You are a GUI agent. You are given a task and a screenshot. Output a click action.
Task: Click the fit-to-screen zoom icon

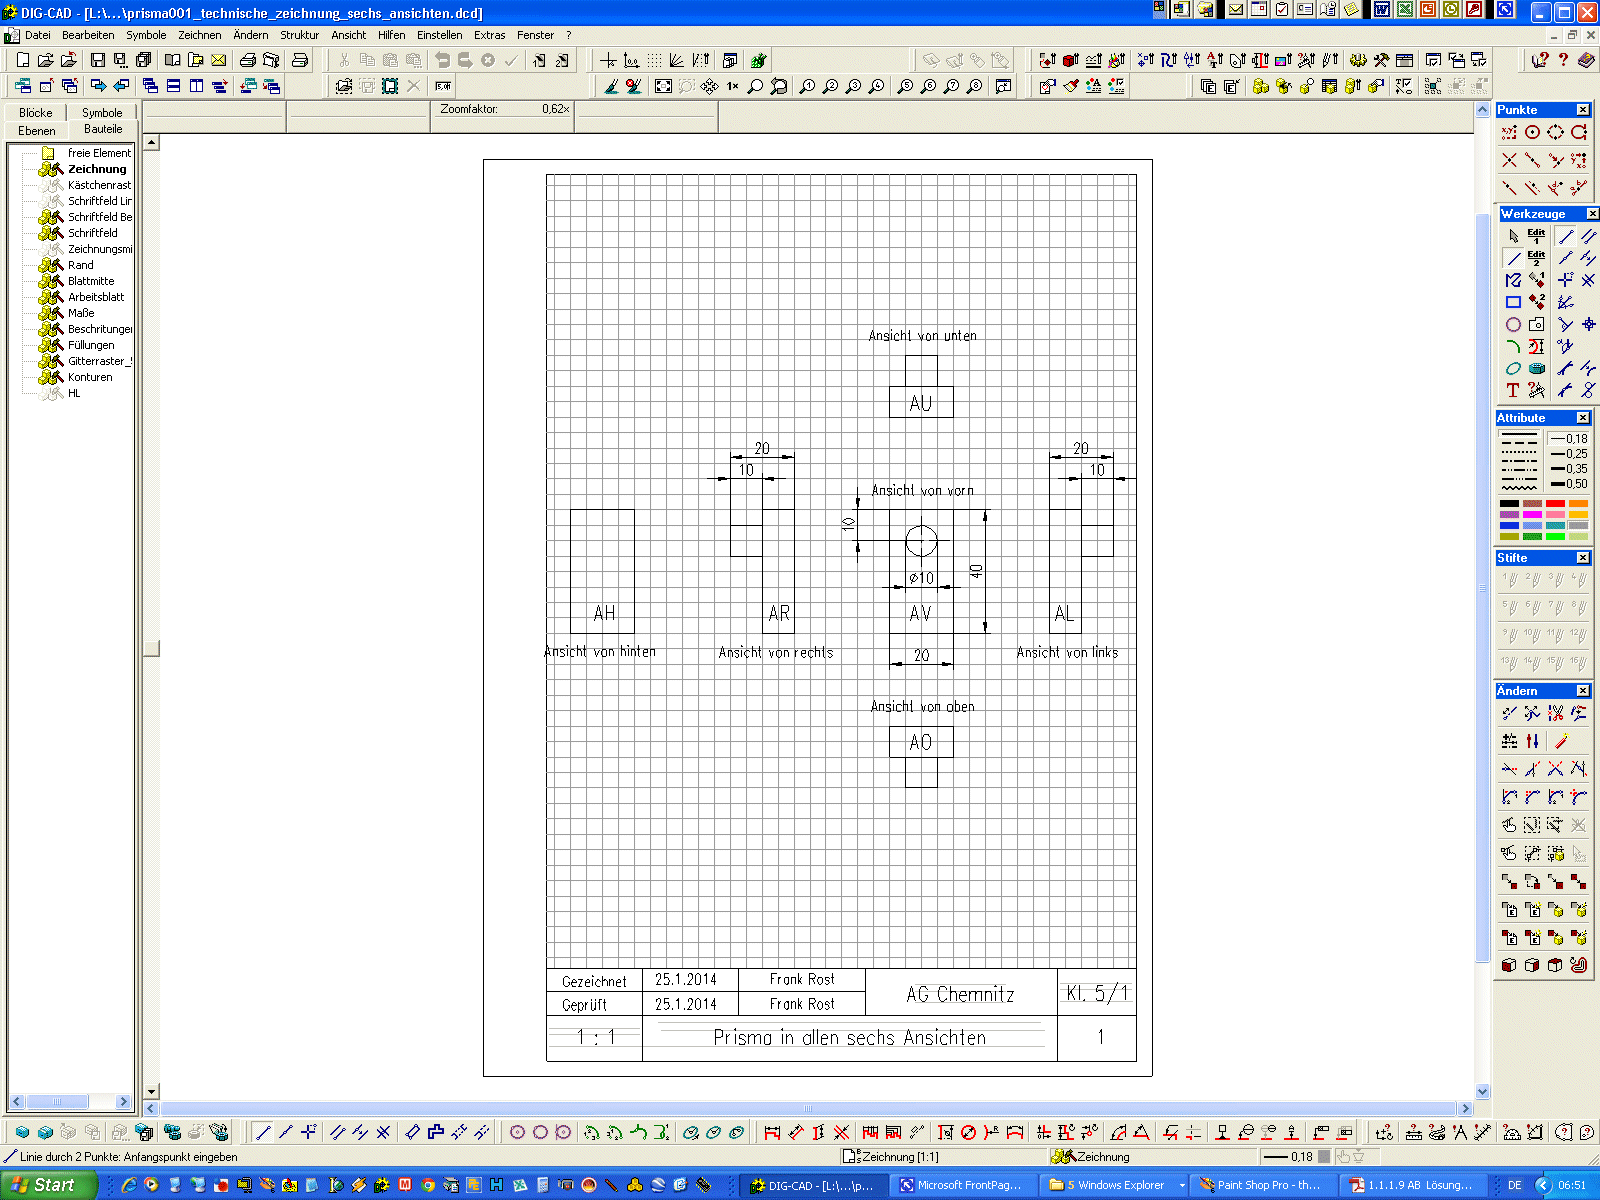point(663,87)
